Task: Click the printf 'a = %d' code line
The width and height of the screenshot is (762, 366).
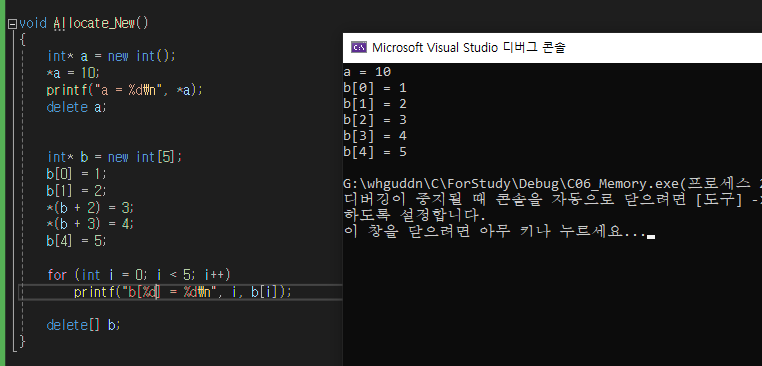Action: pyautogui.click(x=124, y=90)
